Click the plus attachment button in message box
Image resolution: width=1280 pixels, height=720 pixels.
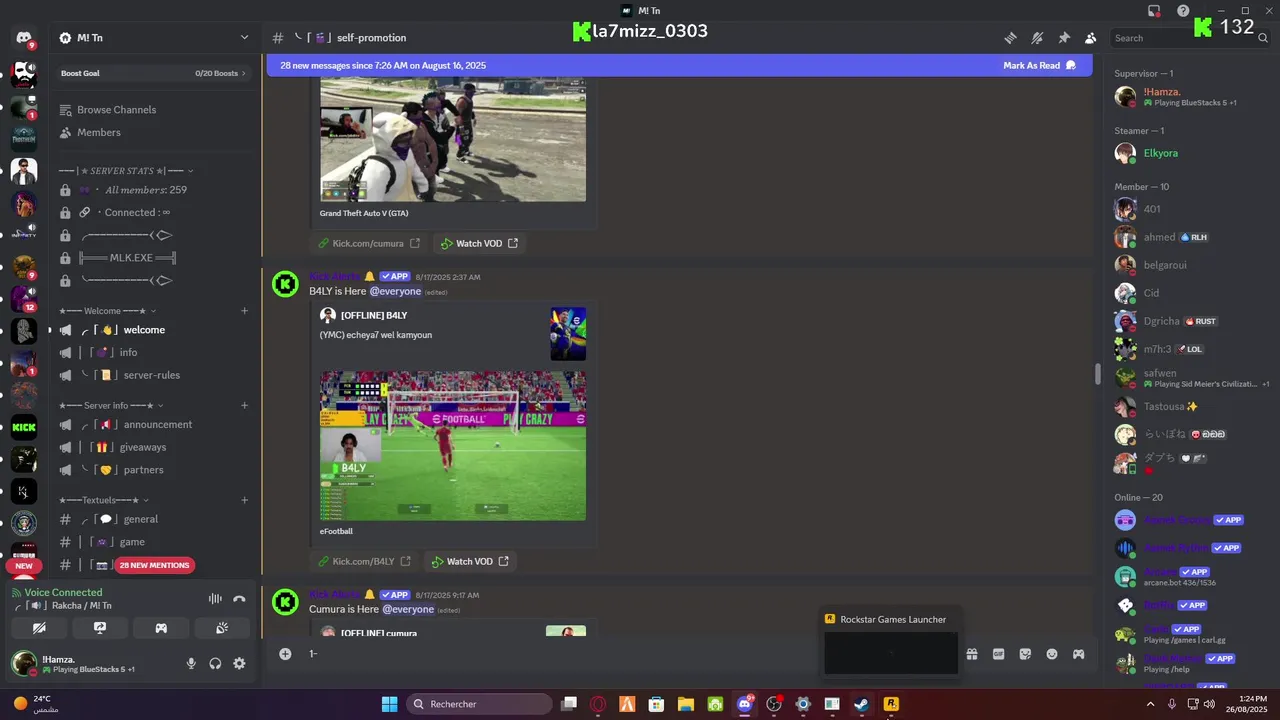point(285,653)
